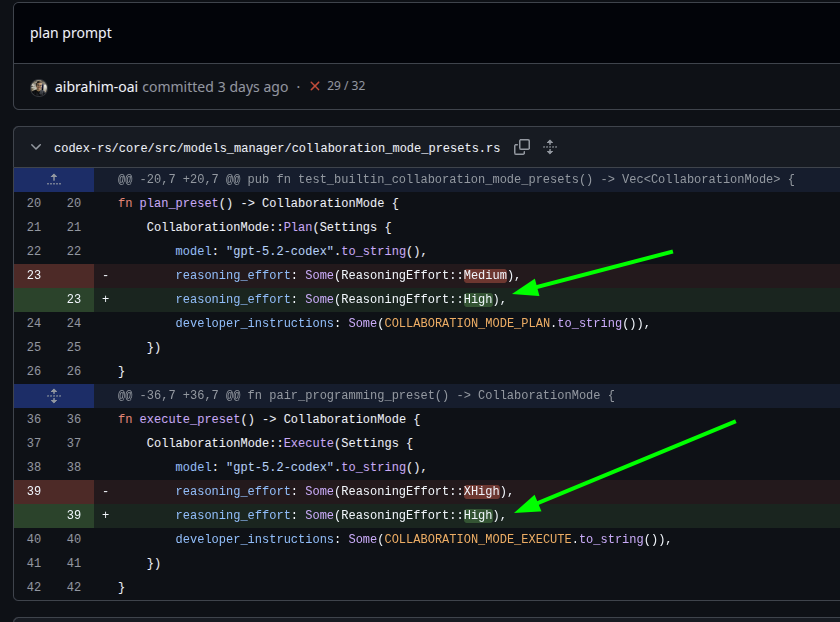Open the codex-rs collaboration_mode_presets.rs file path link

point(277,148)
